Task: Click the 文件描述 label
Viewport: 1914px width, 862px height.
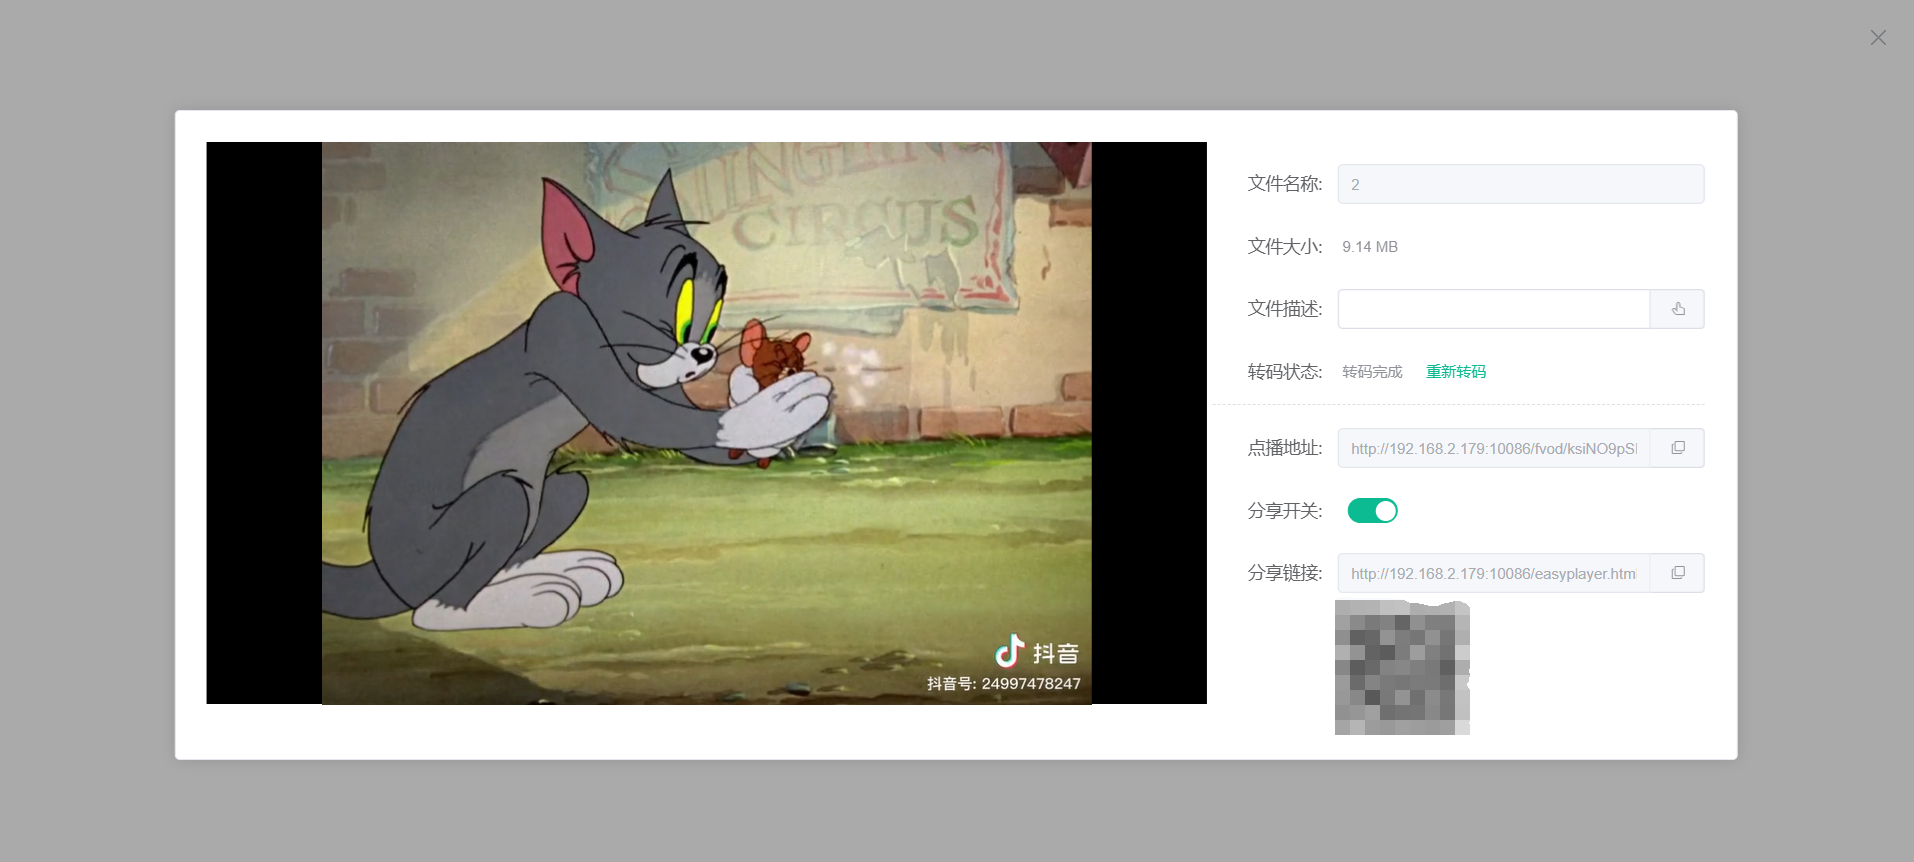Action: point(1285,309)
